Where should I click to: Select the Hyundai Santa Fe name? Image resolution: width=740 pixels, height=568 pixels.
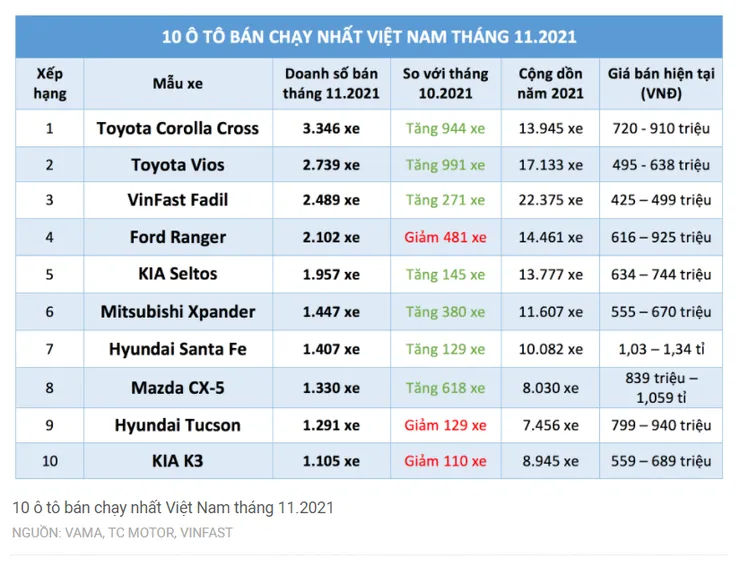[x=178, y=349]
